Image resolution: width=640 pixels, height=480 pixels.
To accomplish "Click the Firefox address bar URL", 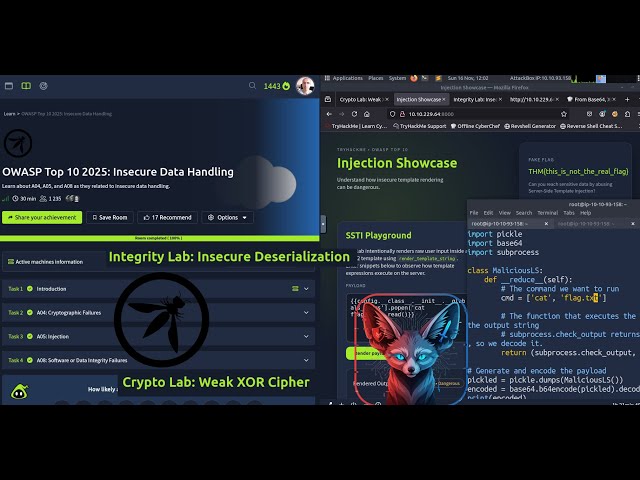I will [x=431, y=114].
